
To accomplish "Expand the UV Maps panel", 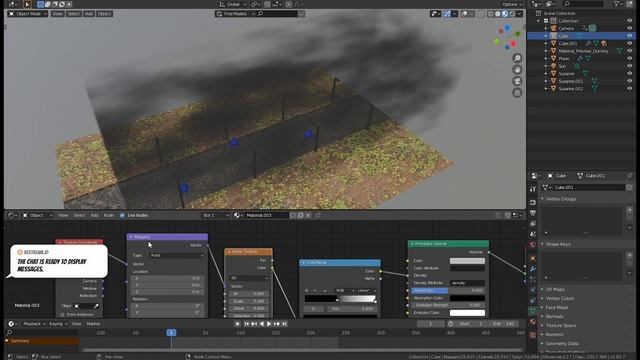I will click(555, 289).
